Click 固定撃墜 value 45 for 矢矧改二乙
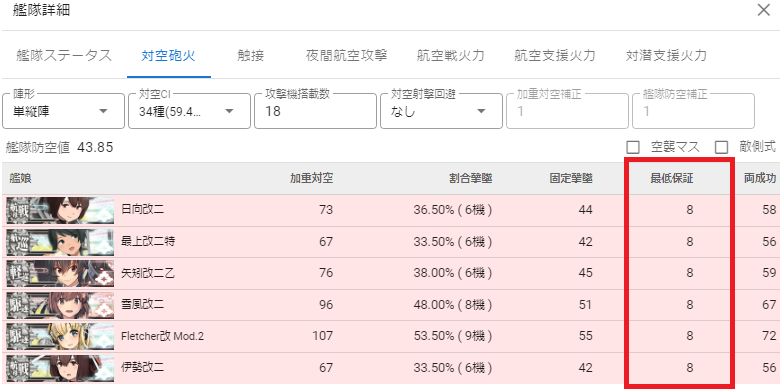 tap(586, 274)
